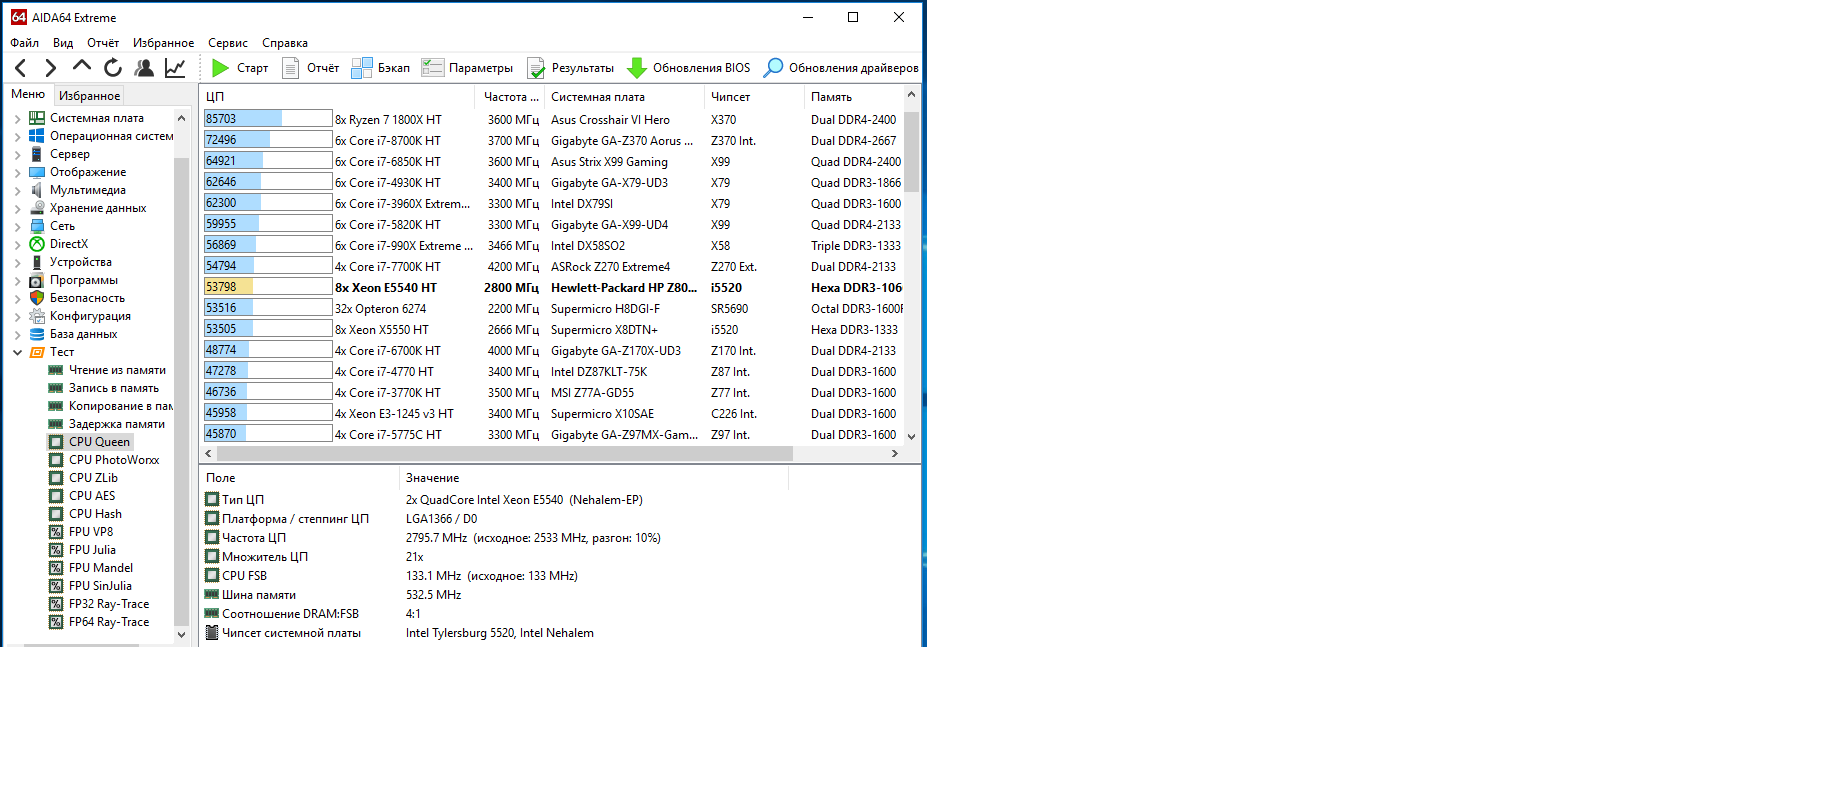This screenshot has width=1835, height=806.
Task: Start the benchmark with Старт
Action: 240,68
